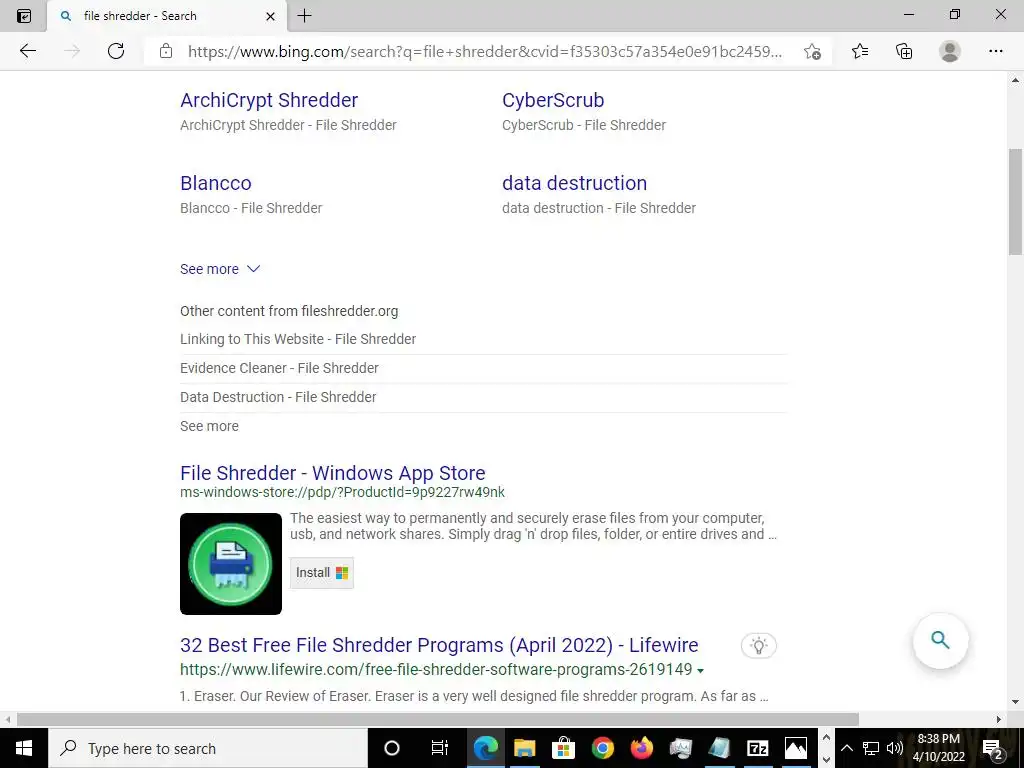Launch Google Chrome from taskbar

coord(602,748)
